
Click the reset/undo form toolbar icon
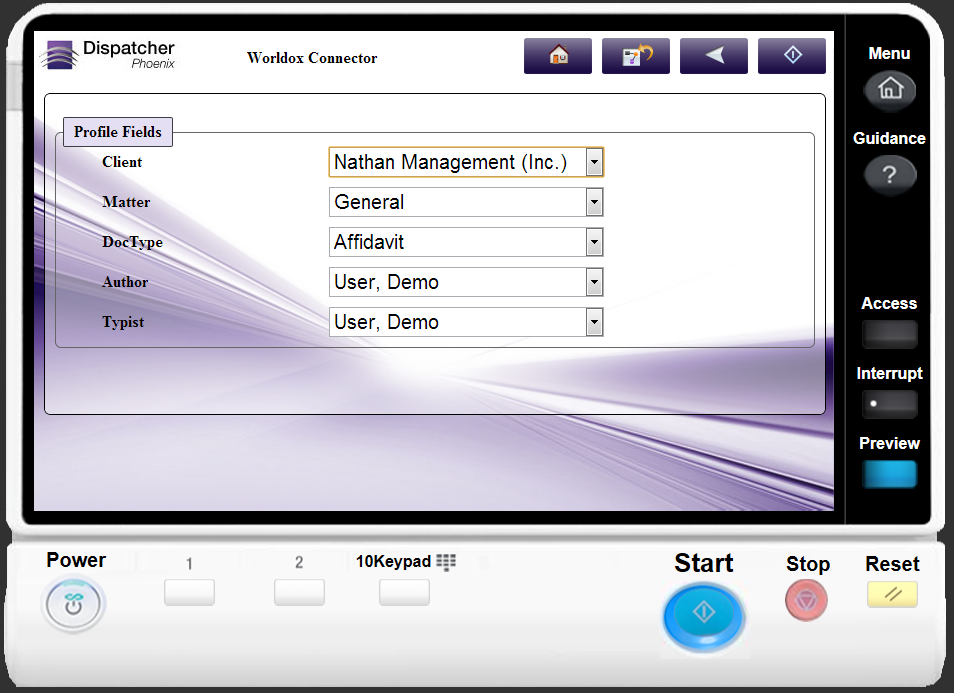click(635, 56)
